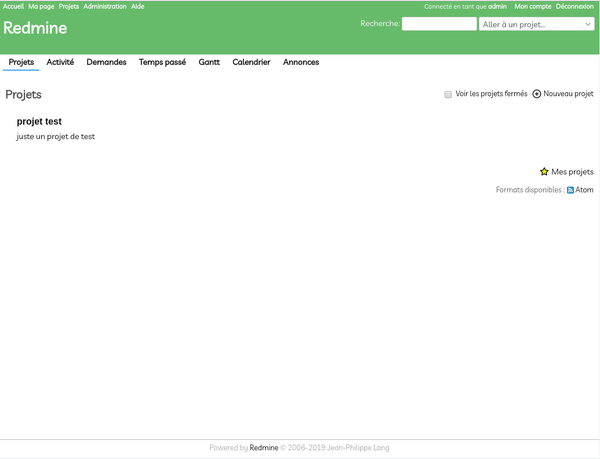Viewport: 600px width, 459px height.
Task: Click the Aide top menu link
Action: pos(138,6)
